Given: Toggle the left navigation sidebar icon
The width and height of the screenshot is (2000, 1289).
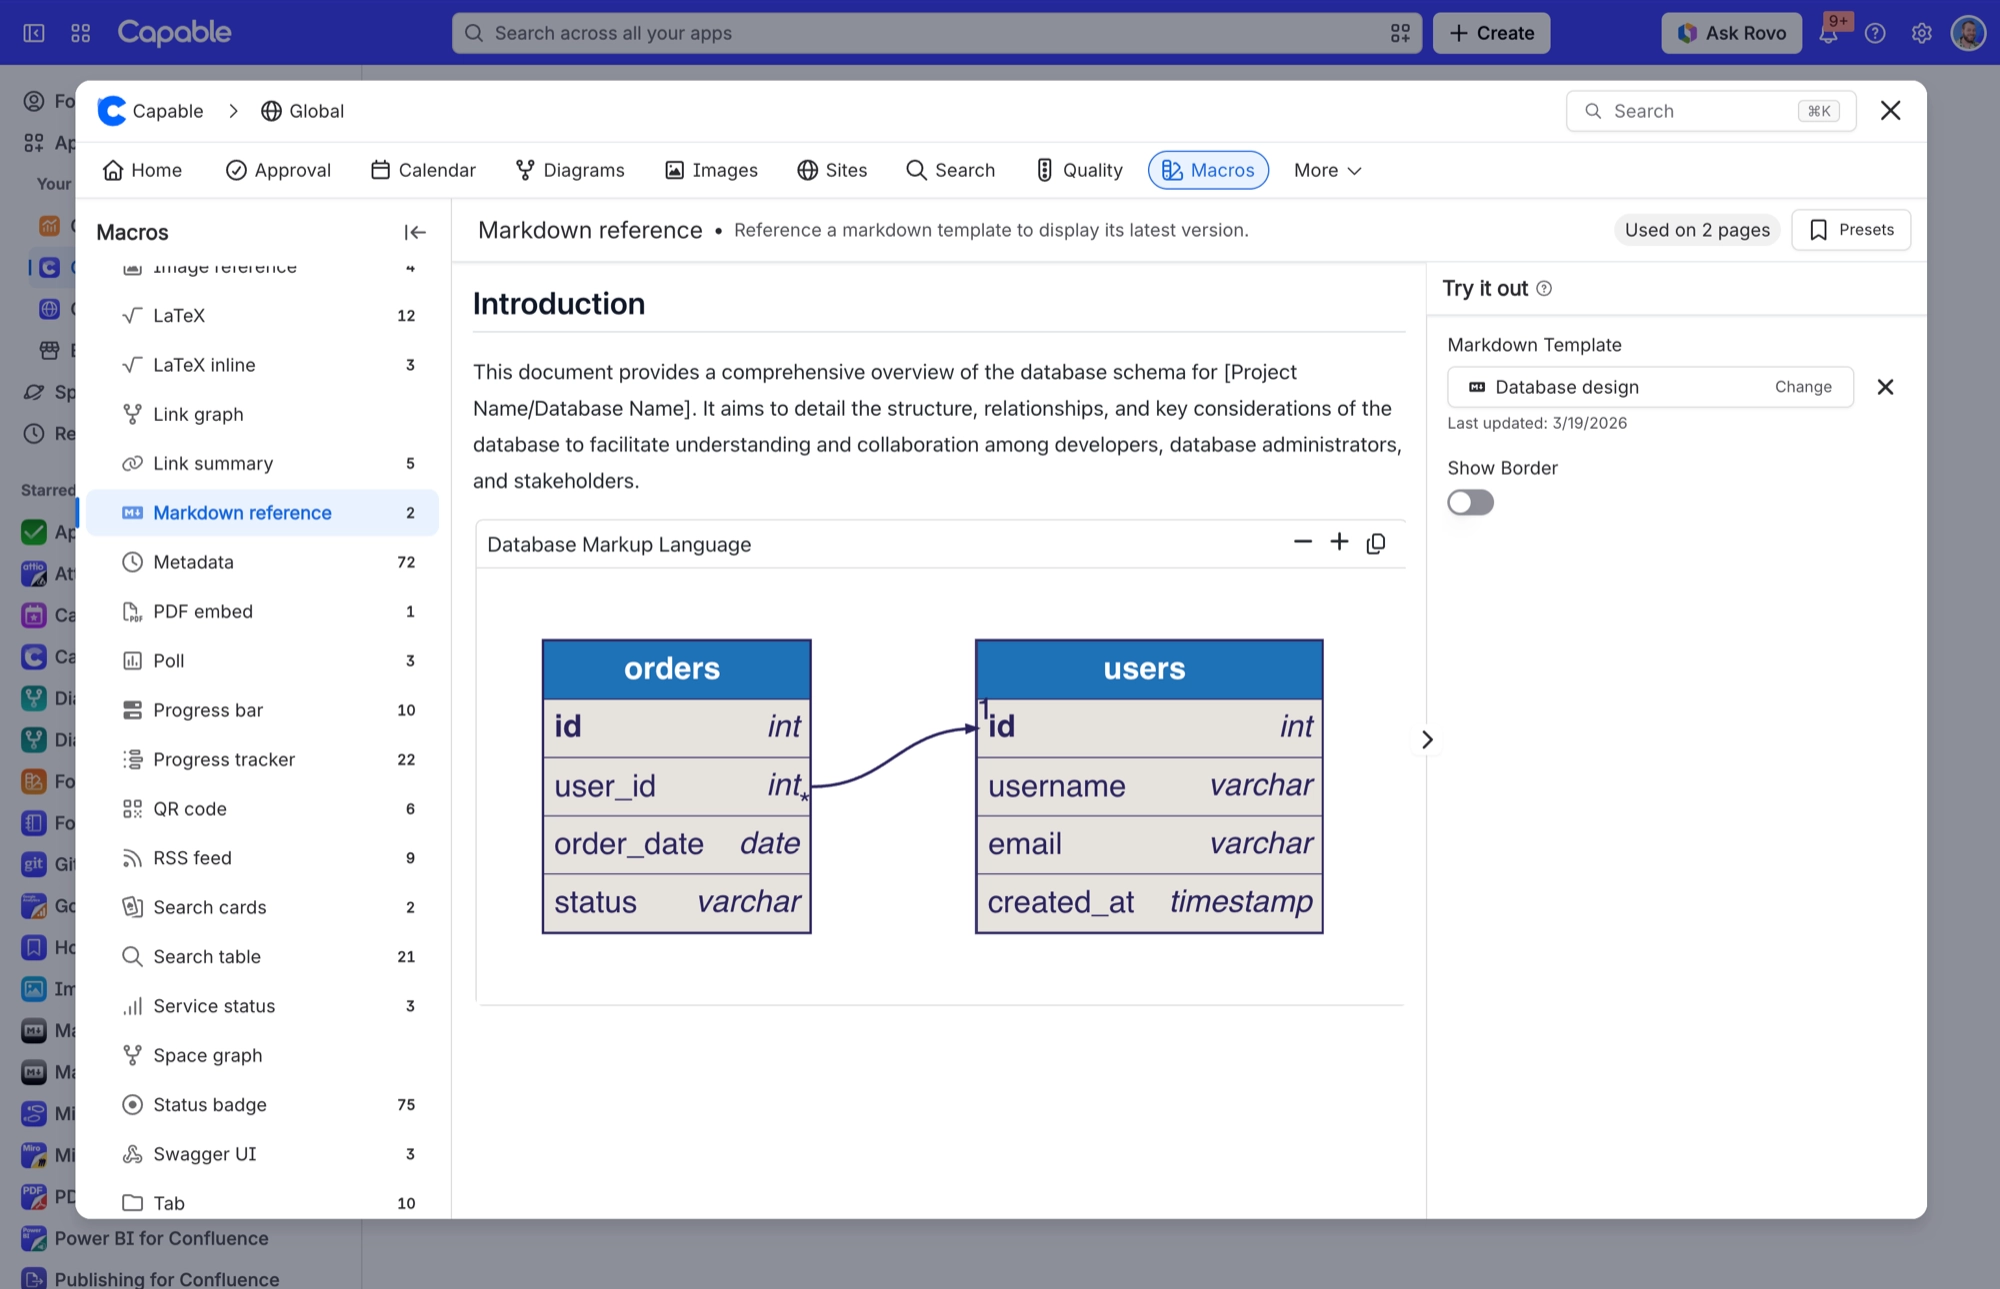Looking at the screenshot, I should pyautogui.click(x=34, y=33).
